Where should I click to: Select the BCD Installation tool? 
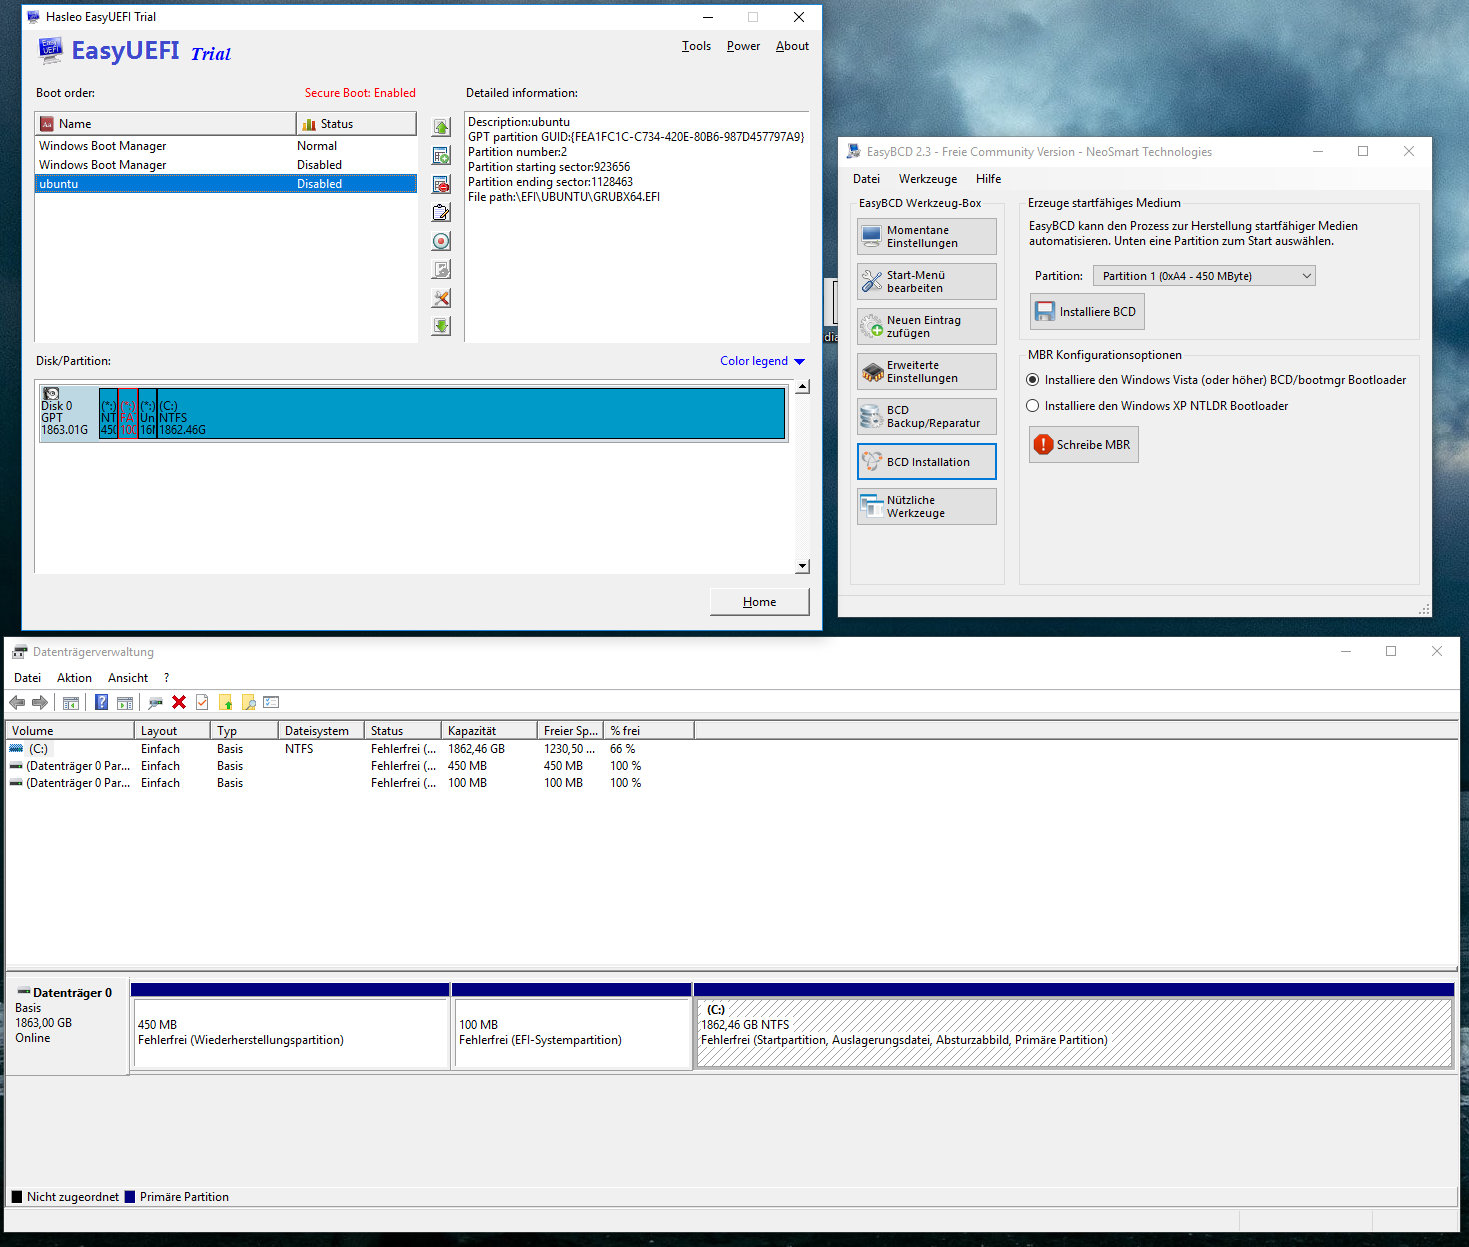pyautogui.click(x=927, y=462)
